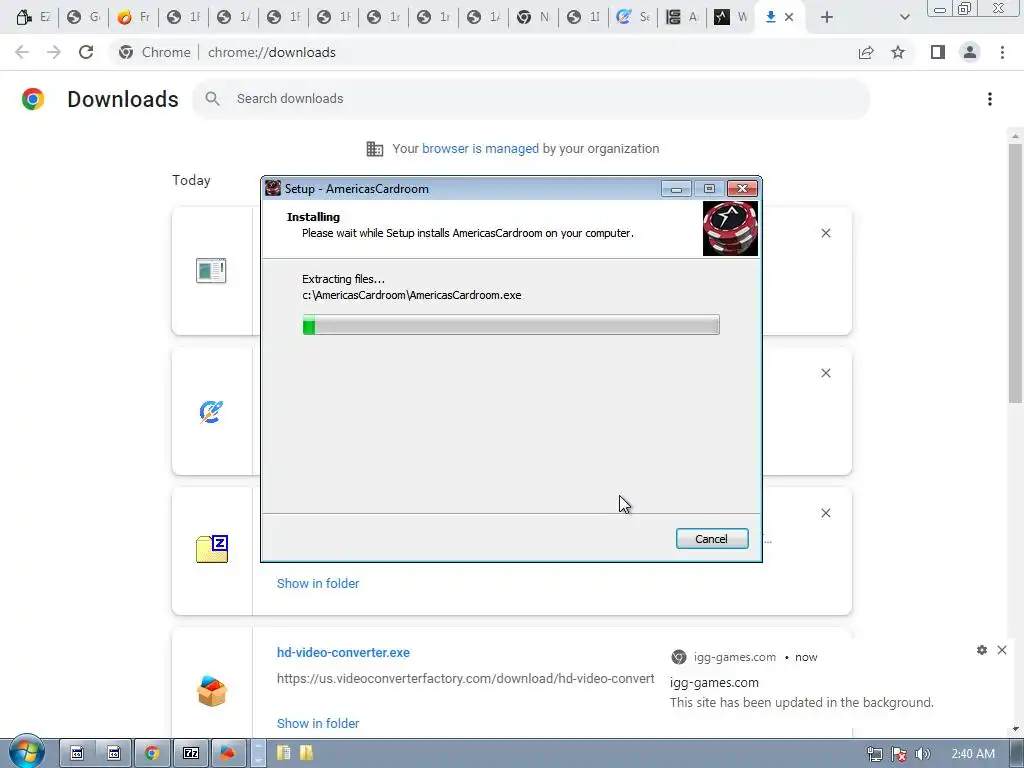The width and height of the screenshot is (1024, 768).
Task: Switch to the 'N' Chrome tab
Action: click(534, 18)
